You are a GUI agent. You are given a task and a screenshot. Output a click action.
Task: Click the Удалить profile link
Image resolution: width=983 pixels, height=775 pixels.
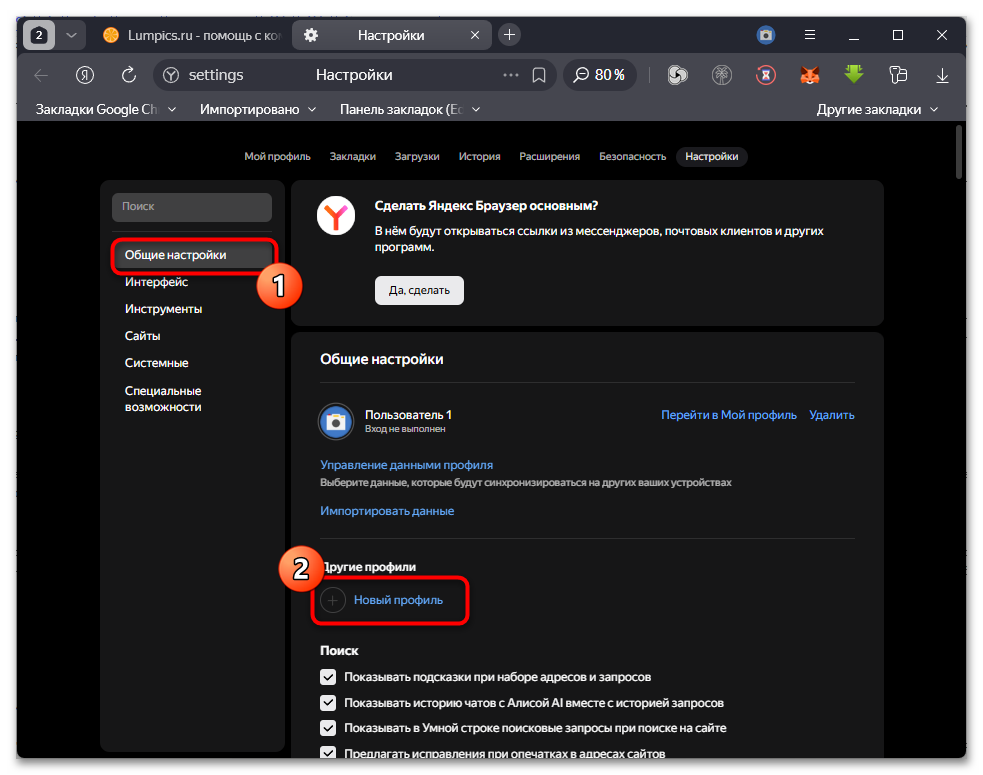(831, 415)
